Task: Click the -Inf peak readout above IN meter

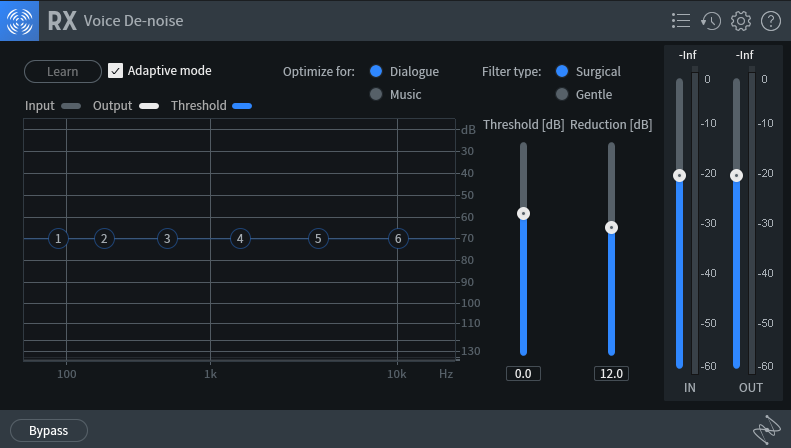Action: coord(687,54)
